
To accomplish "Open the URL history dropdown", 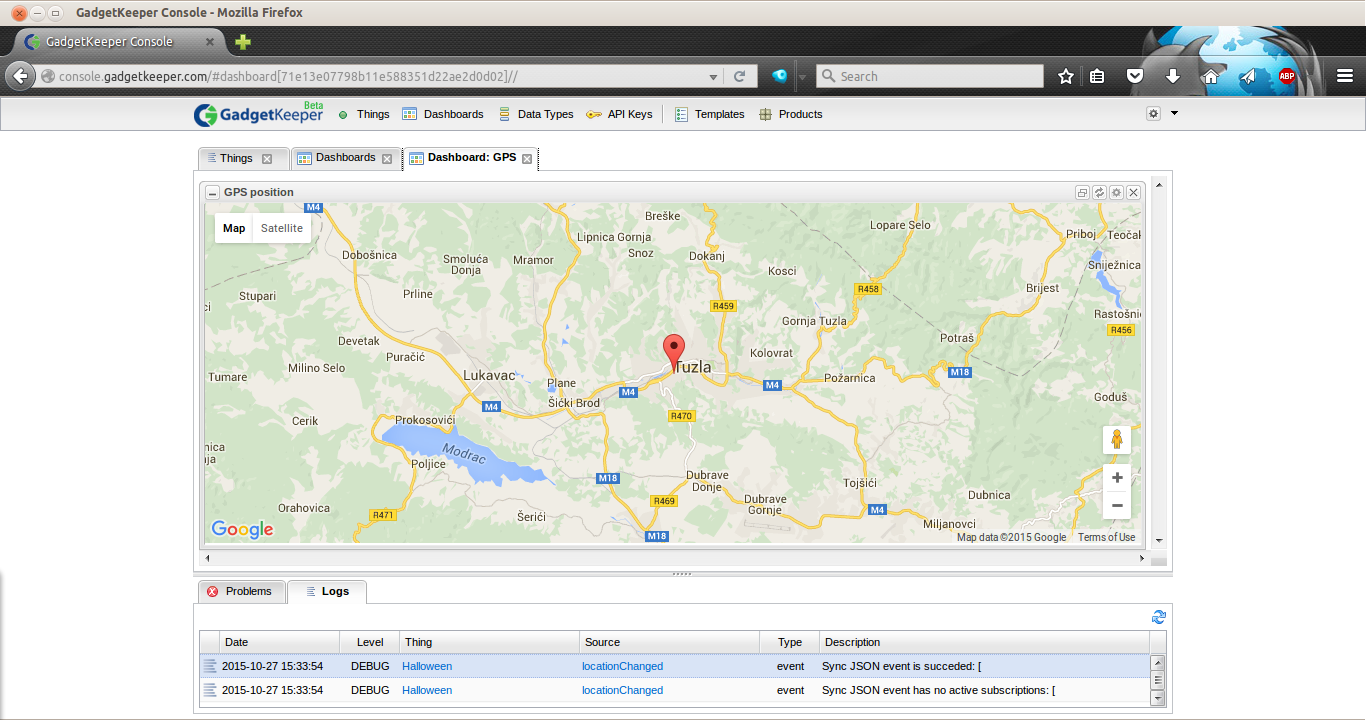I will pos(713,76).
